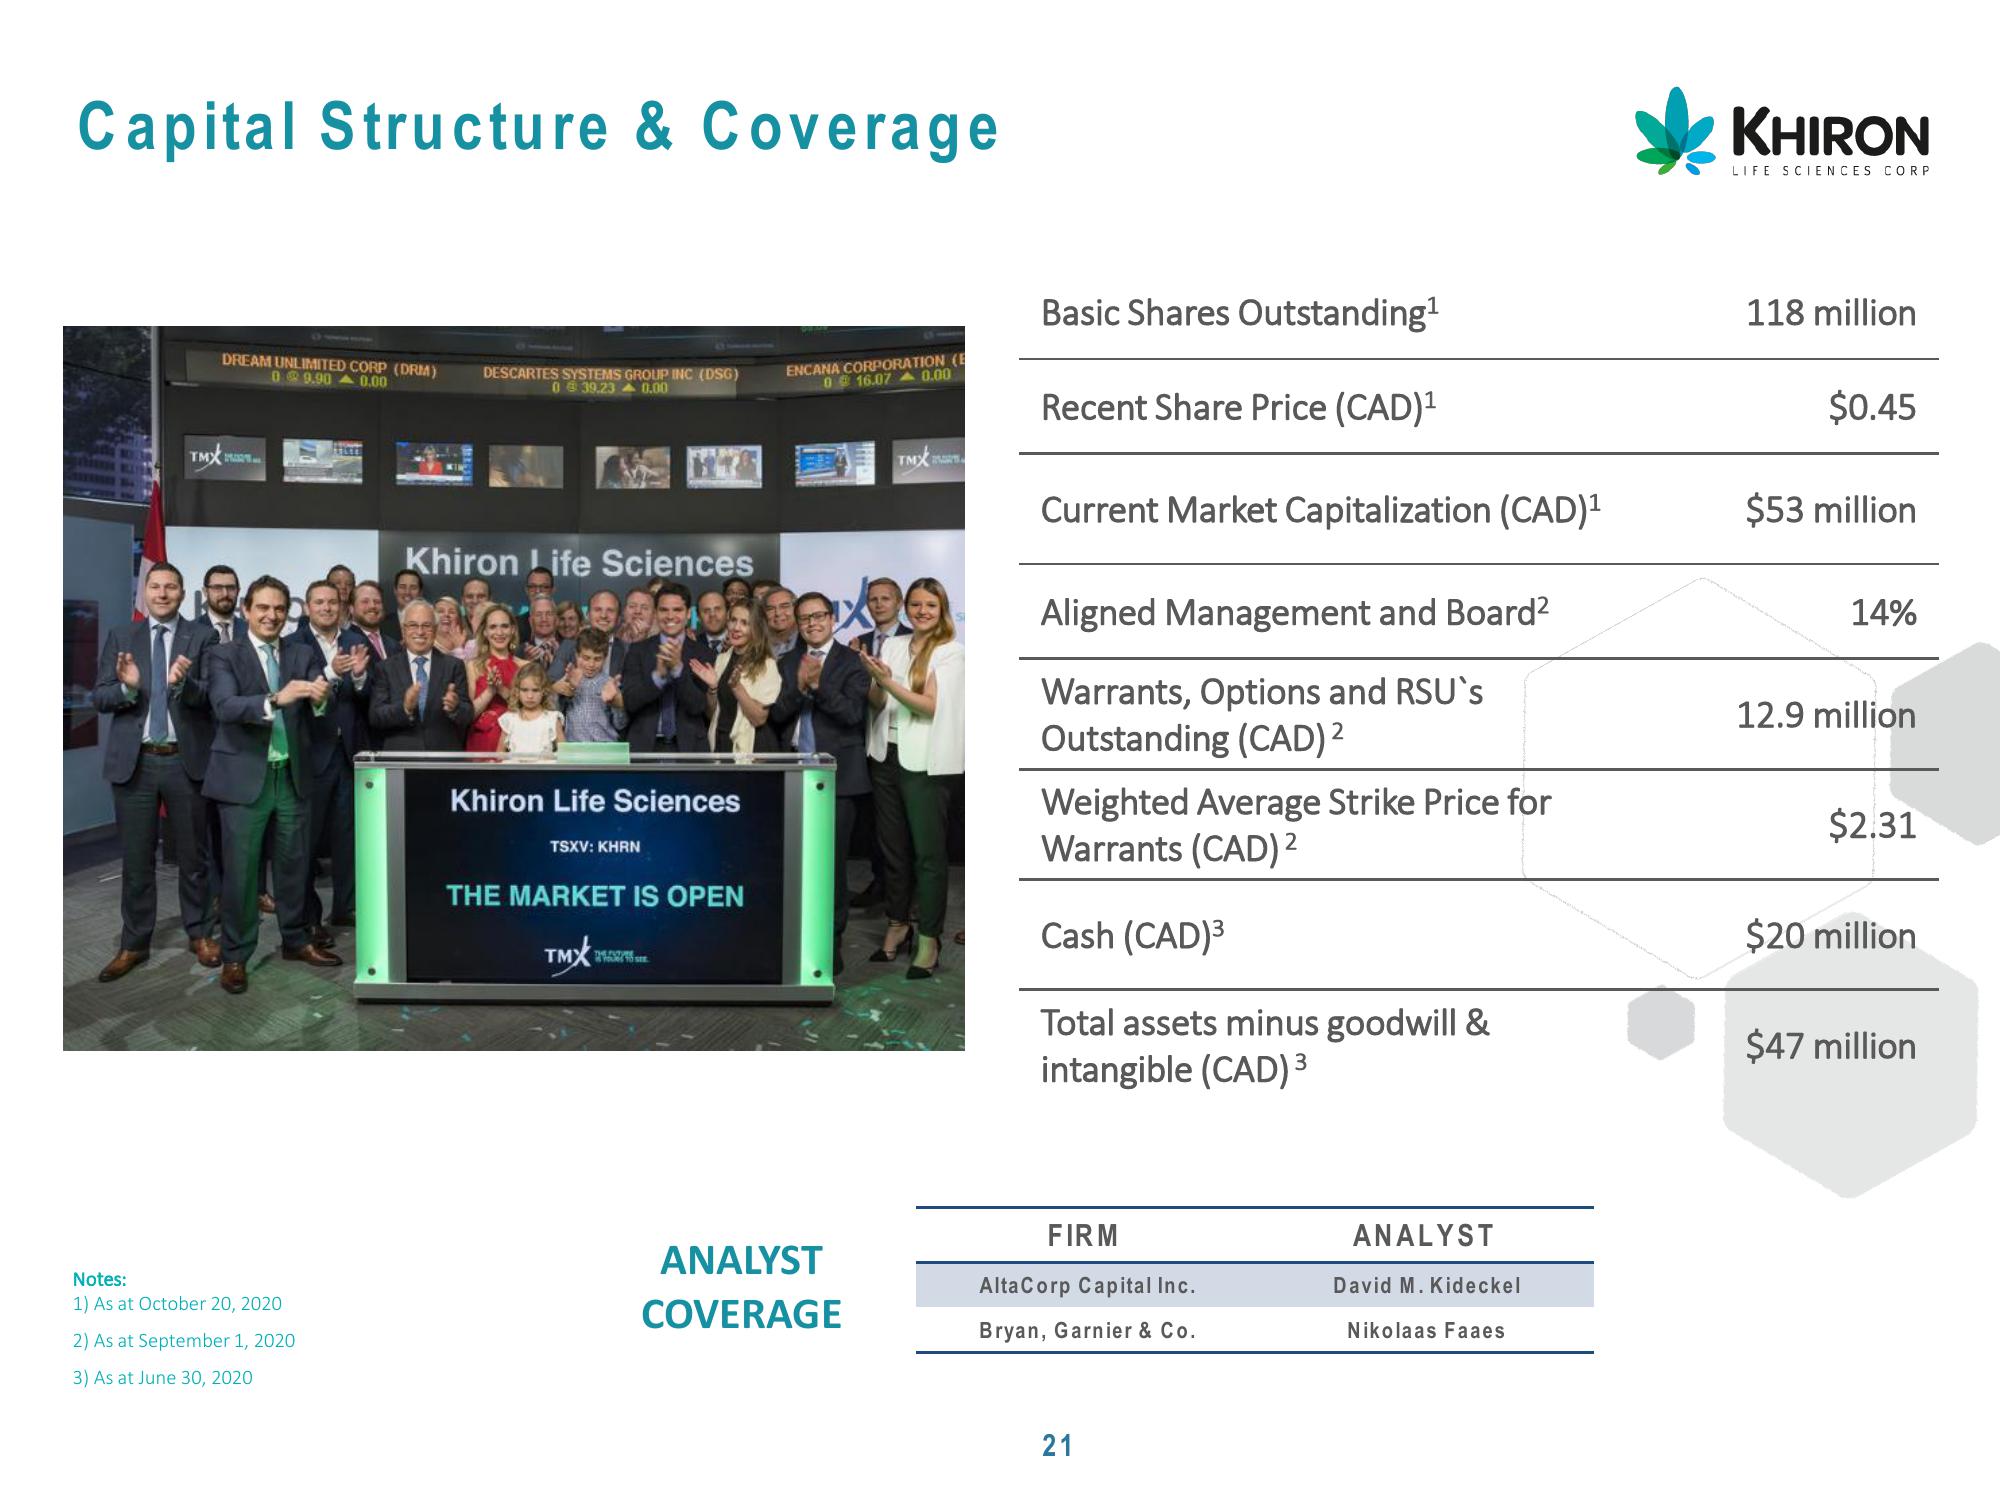Click the Notes: heading
This screenshot has width=2000, height=1500.
click(99, 1279)
